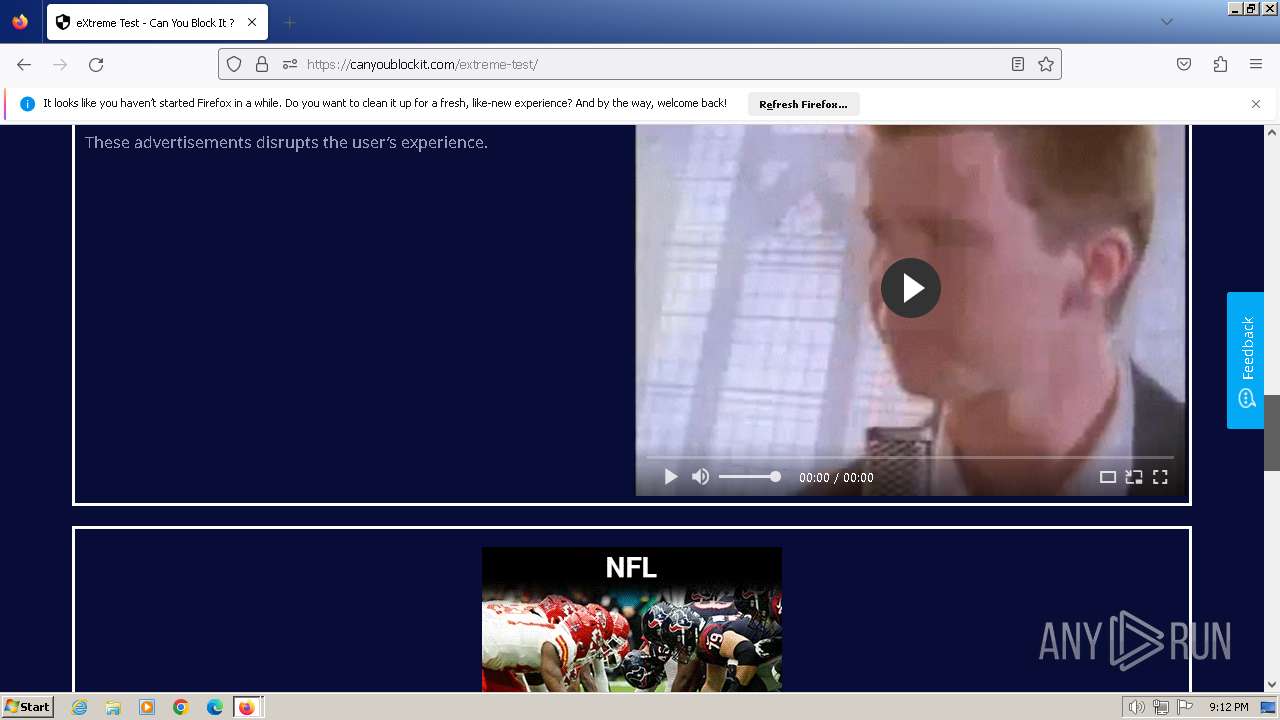
Task: Open the Feedback side tab
Action: click(x=1245, y=360)
